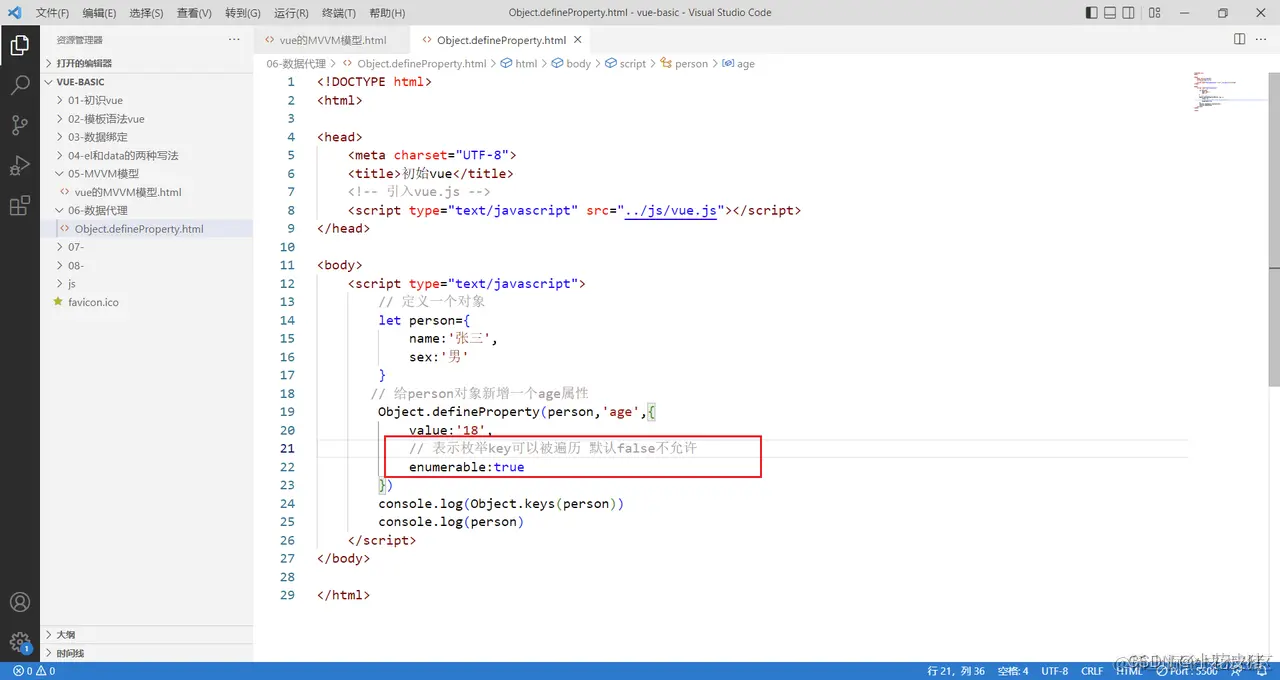Open the Source Control view
The image size is (1280, 680).
19,125
